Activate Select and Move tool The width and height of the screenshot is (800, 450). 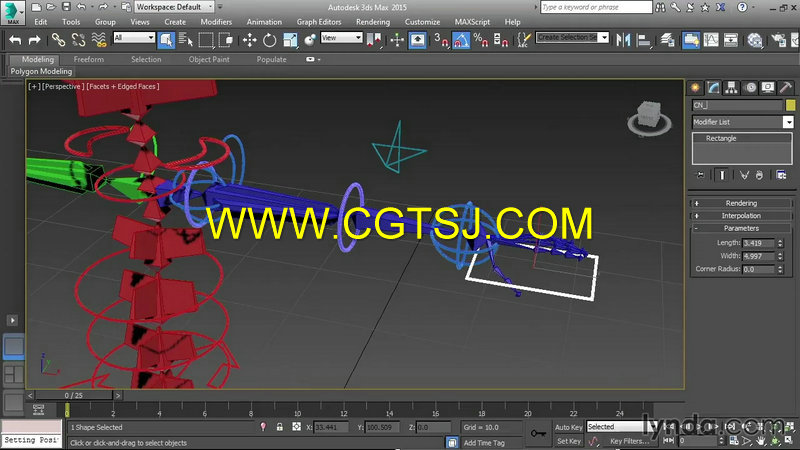click(249, 40)
